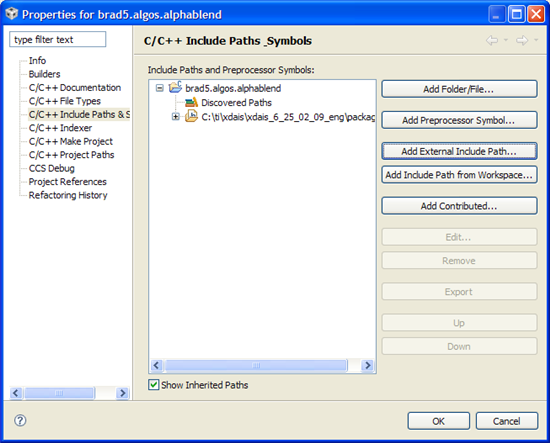Open the back history dropdown arrow
Screen dimensions: 550x443
click(x=506, y=40)
